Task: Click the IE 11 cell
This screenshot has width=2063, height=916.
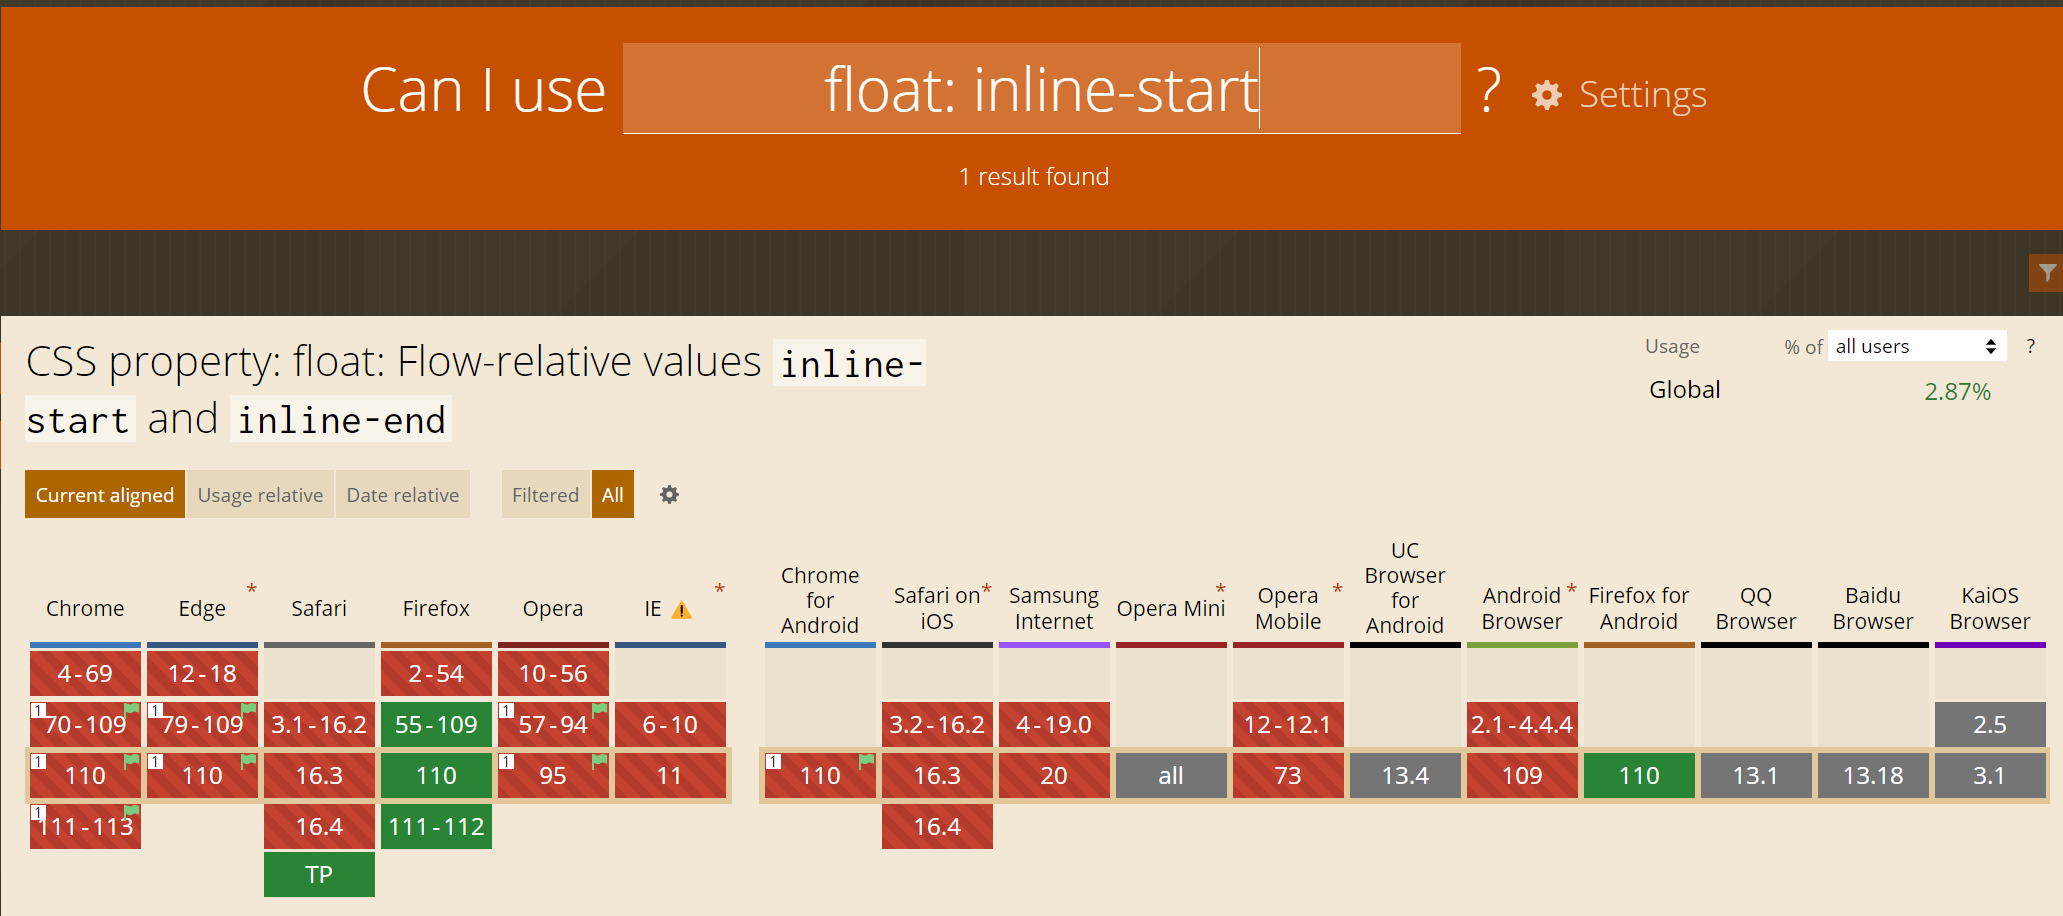Action: point(670,775)
